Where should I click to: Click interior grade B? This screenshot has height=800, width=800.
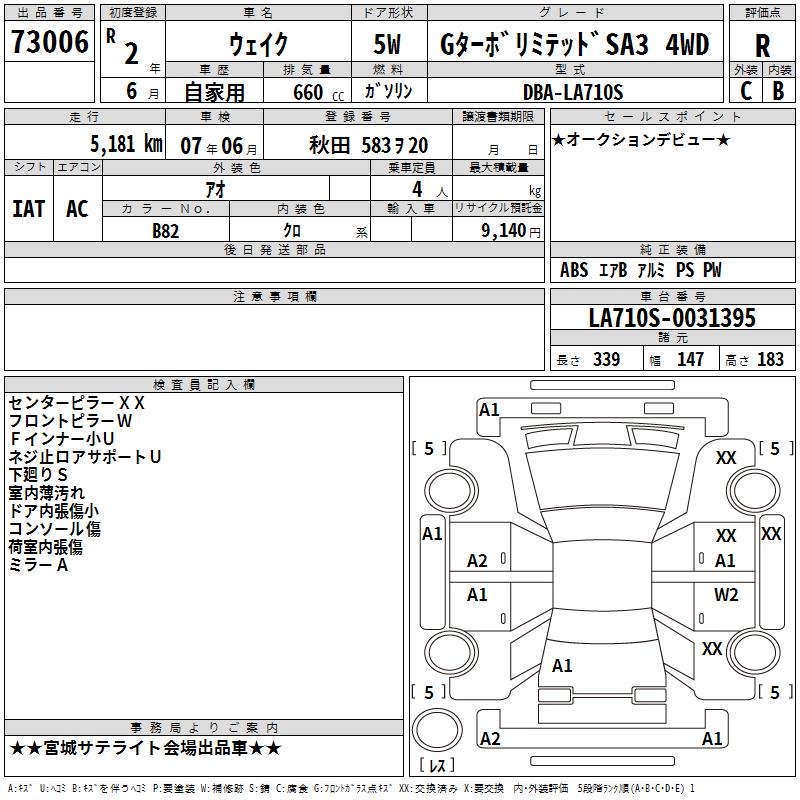[778, 91]
